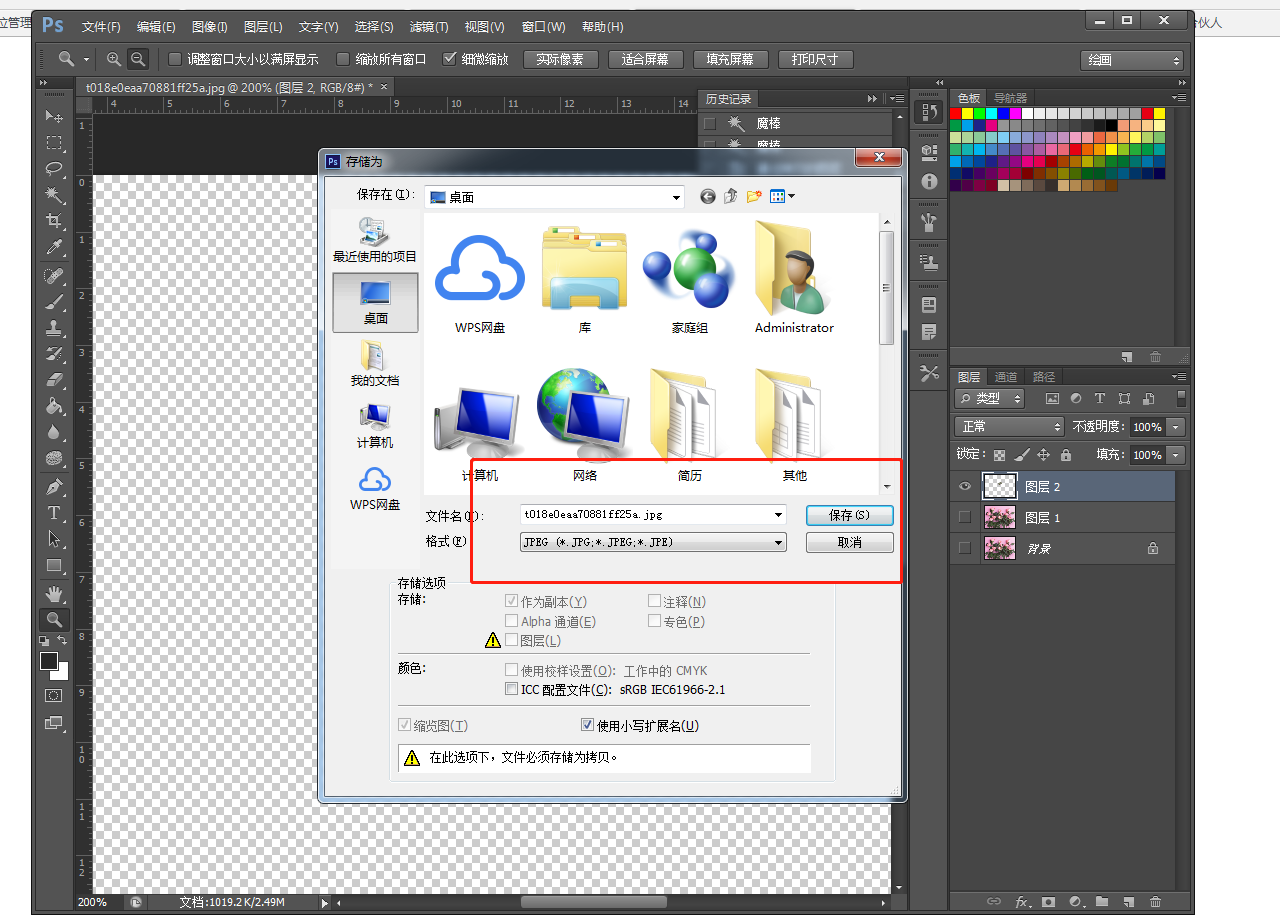Viewport: 1280px width, 915px height.
Task: Open the 桌面 location in the dialog sidebar
Action: pos(375,302)
